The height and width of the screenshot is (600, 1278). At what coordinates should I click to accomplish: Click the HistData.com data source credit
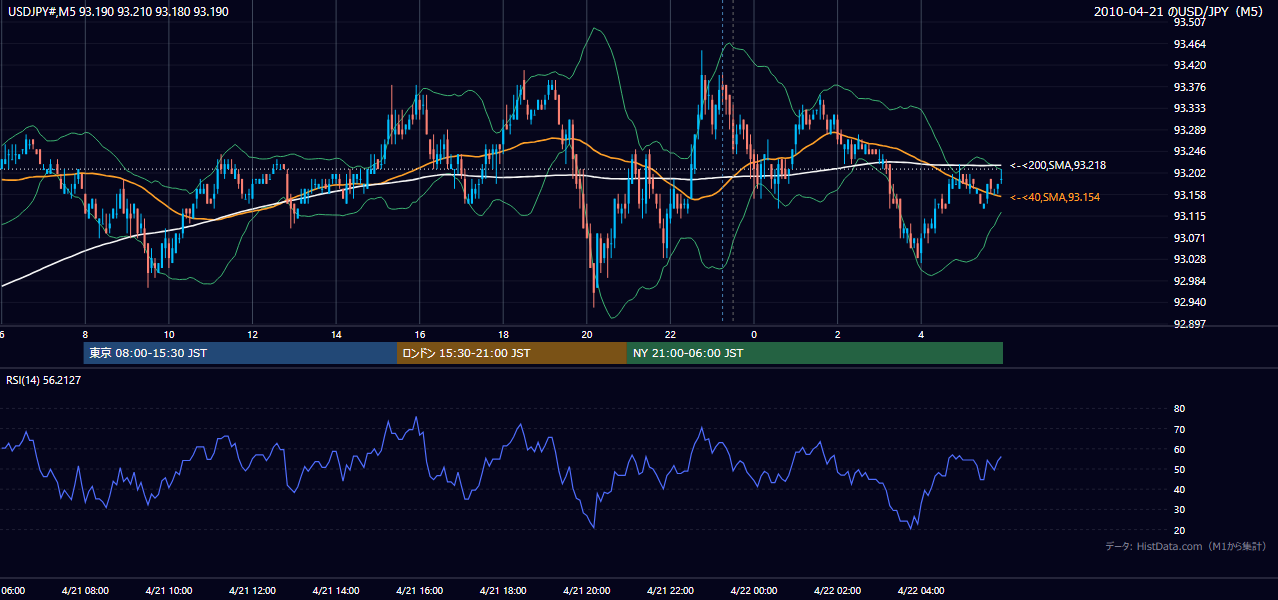coord(1185,546)
